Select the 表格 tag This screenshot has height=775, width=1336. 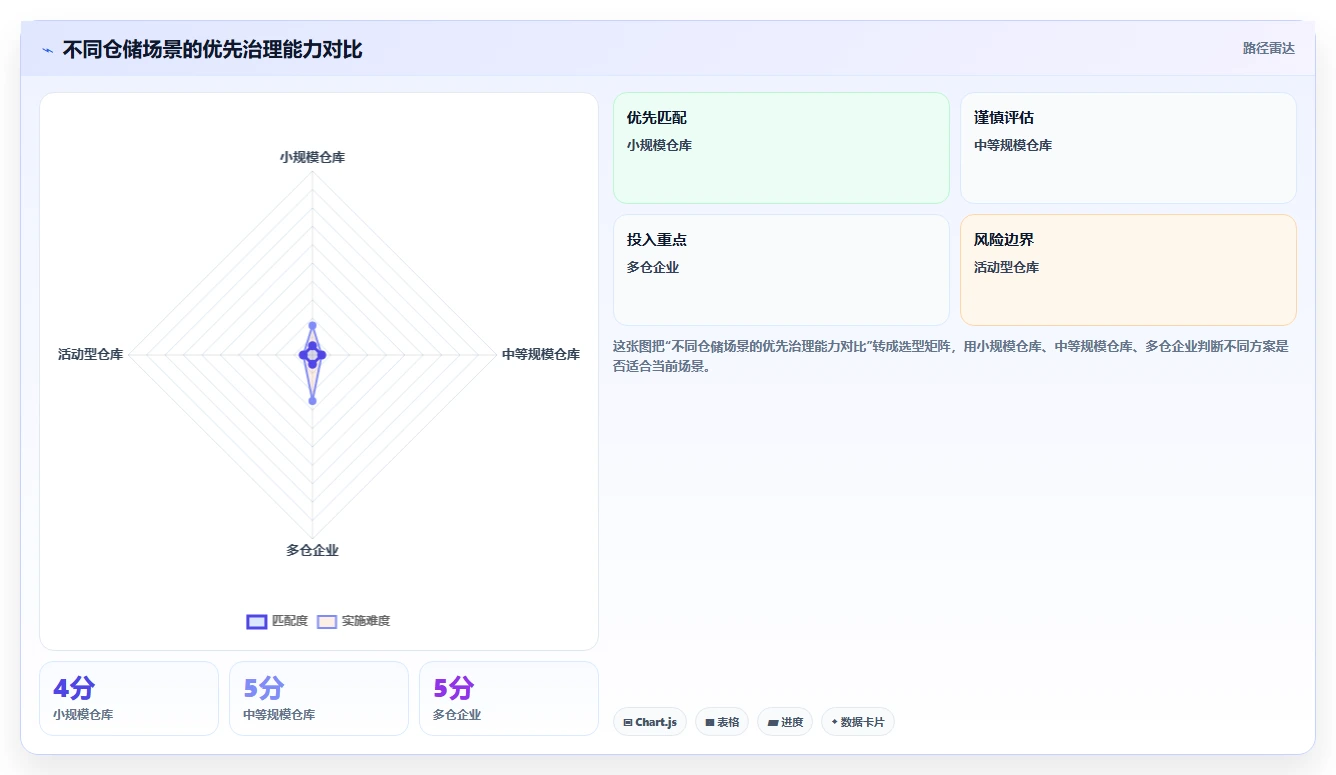722,722
